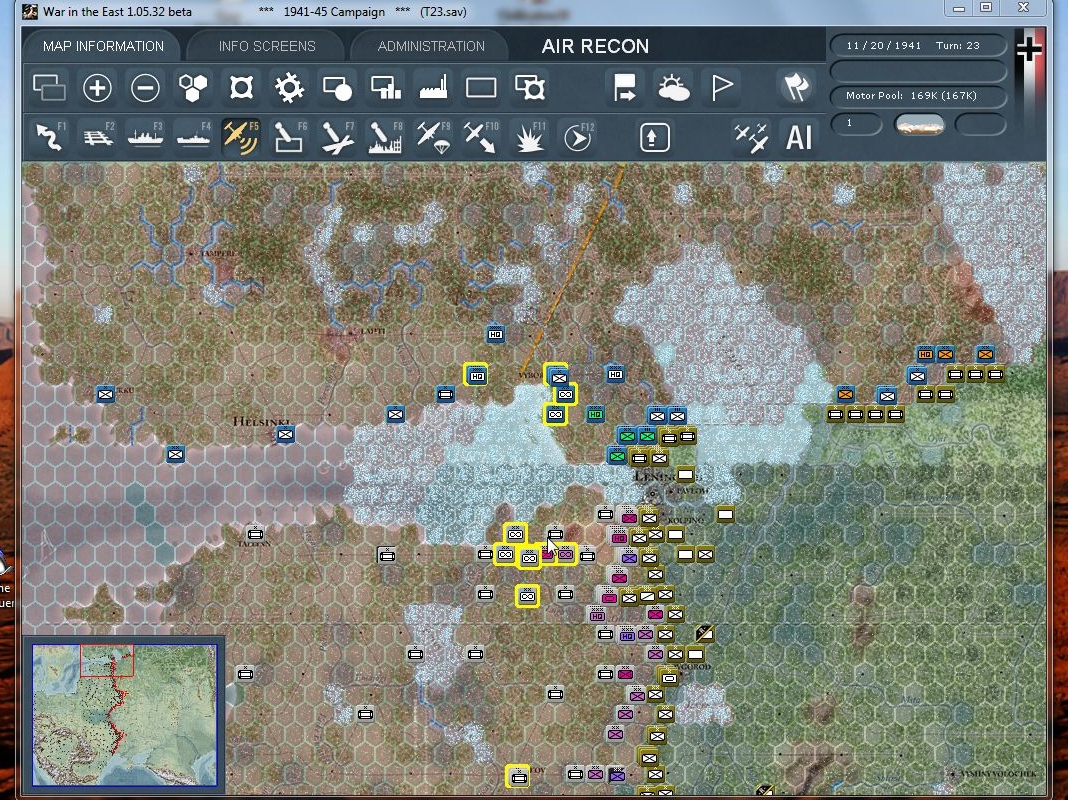Viewport: 1068px width, 800px height.
Task: Click the Helsinki city label
Action: tap(262, 421)
